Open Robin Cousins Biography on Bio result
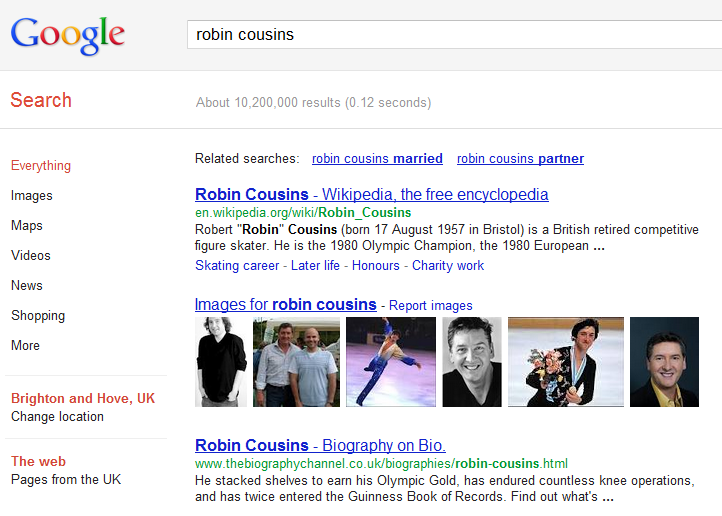The height and width of the screenshot is (516, 722). pos(320,445)
